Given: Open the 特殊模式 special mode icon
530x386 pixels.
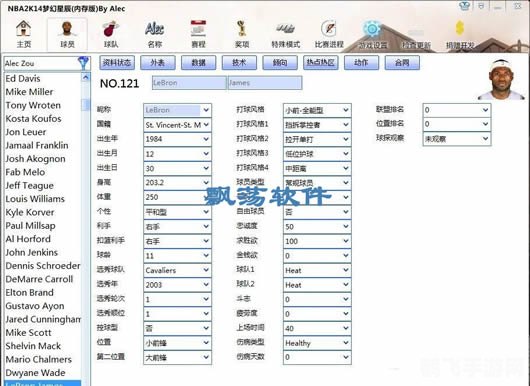Looking at the screenshot, I should tap(286, 34).
